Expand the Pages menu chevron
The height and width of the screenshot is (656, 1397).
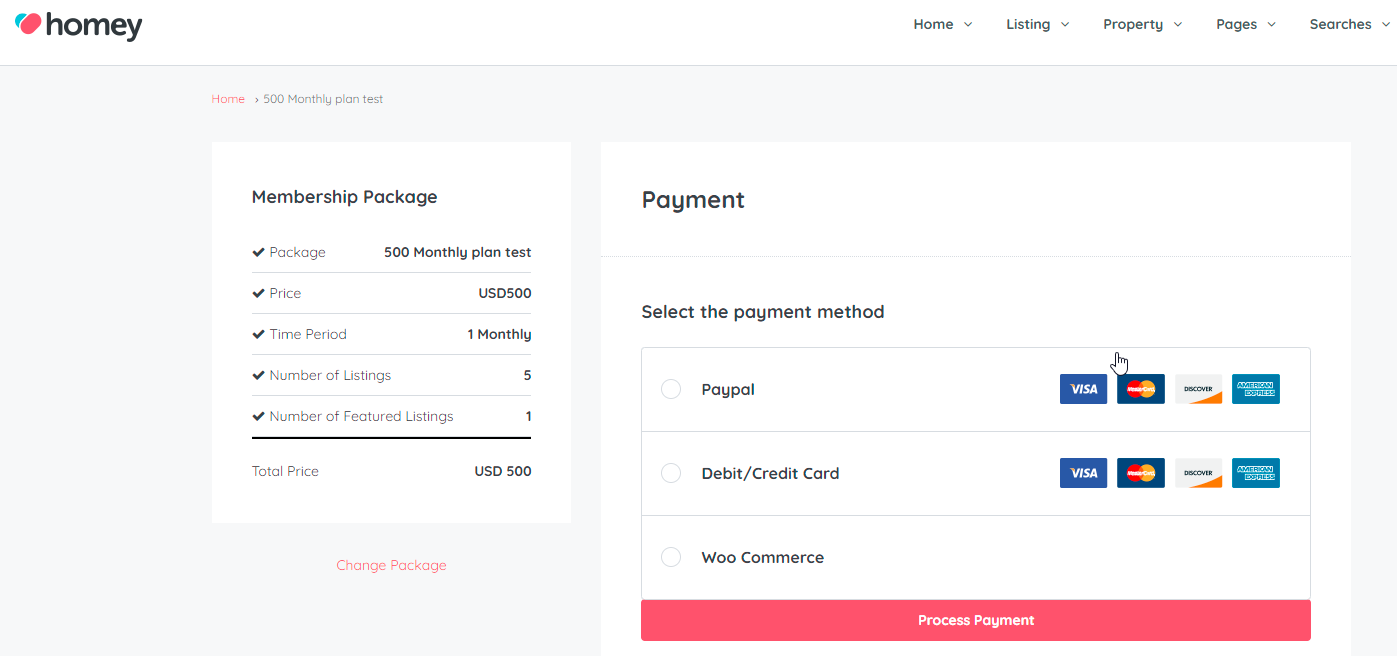tap(1272, 25)
